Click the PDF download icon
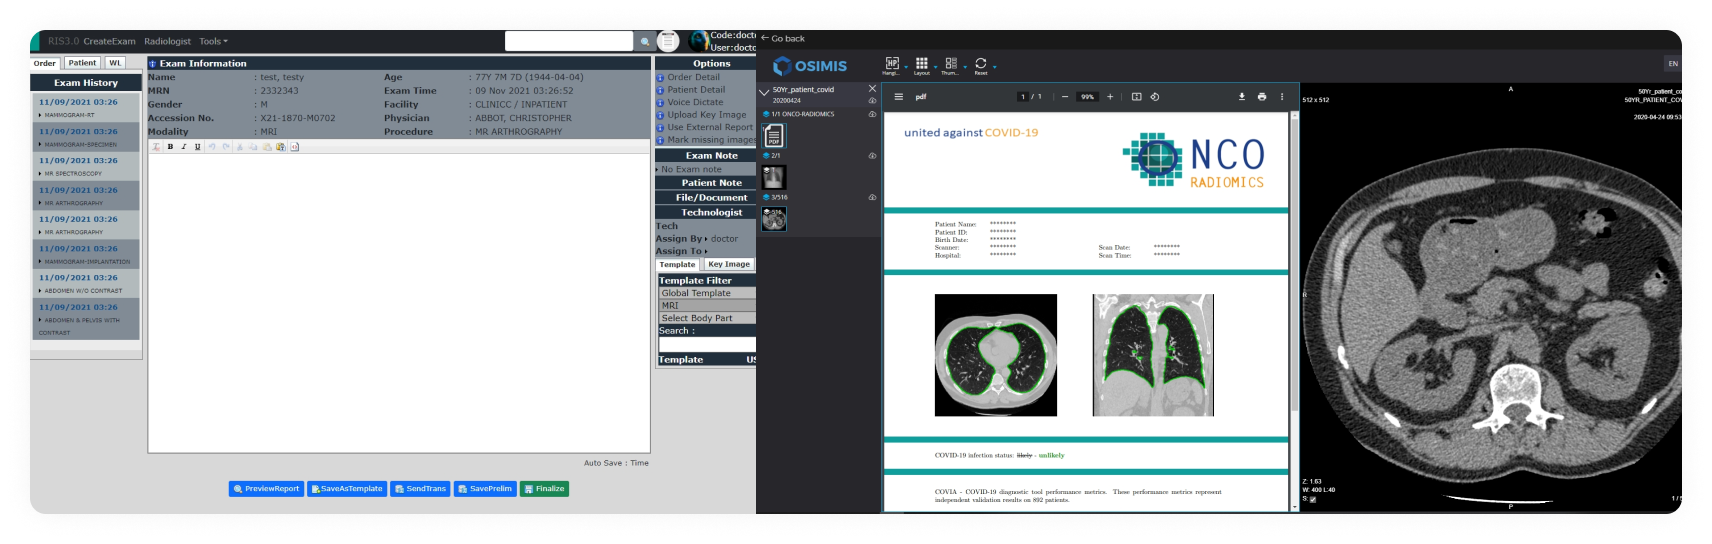The image size is (1712, 544). point(1241,97)
